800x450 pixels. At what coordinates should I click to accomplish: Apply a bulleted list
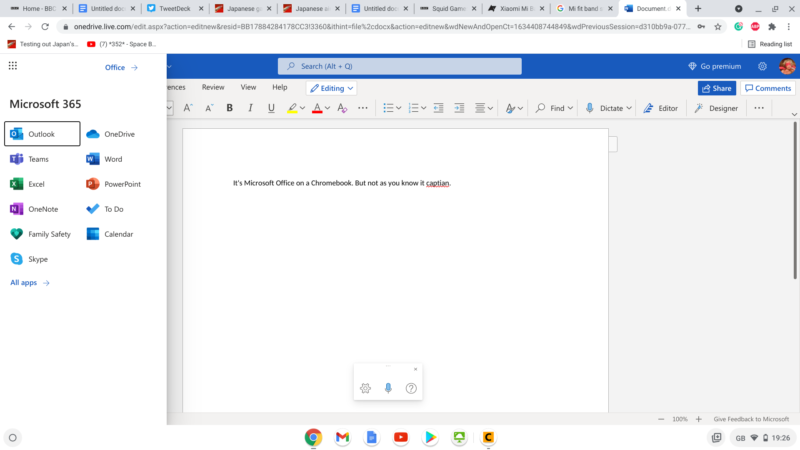tap(388, 108)
